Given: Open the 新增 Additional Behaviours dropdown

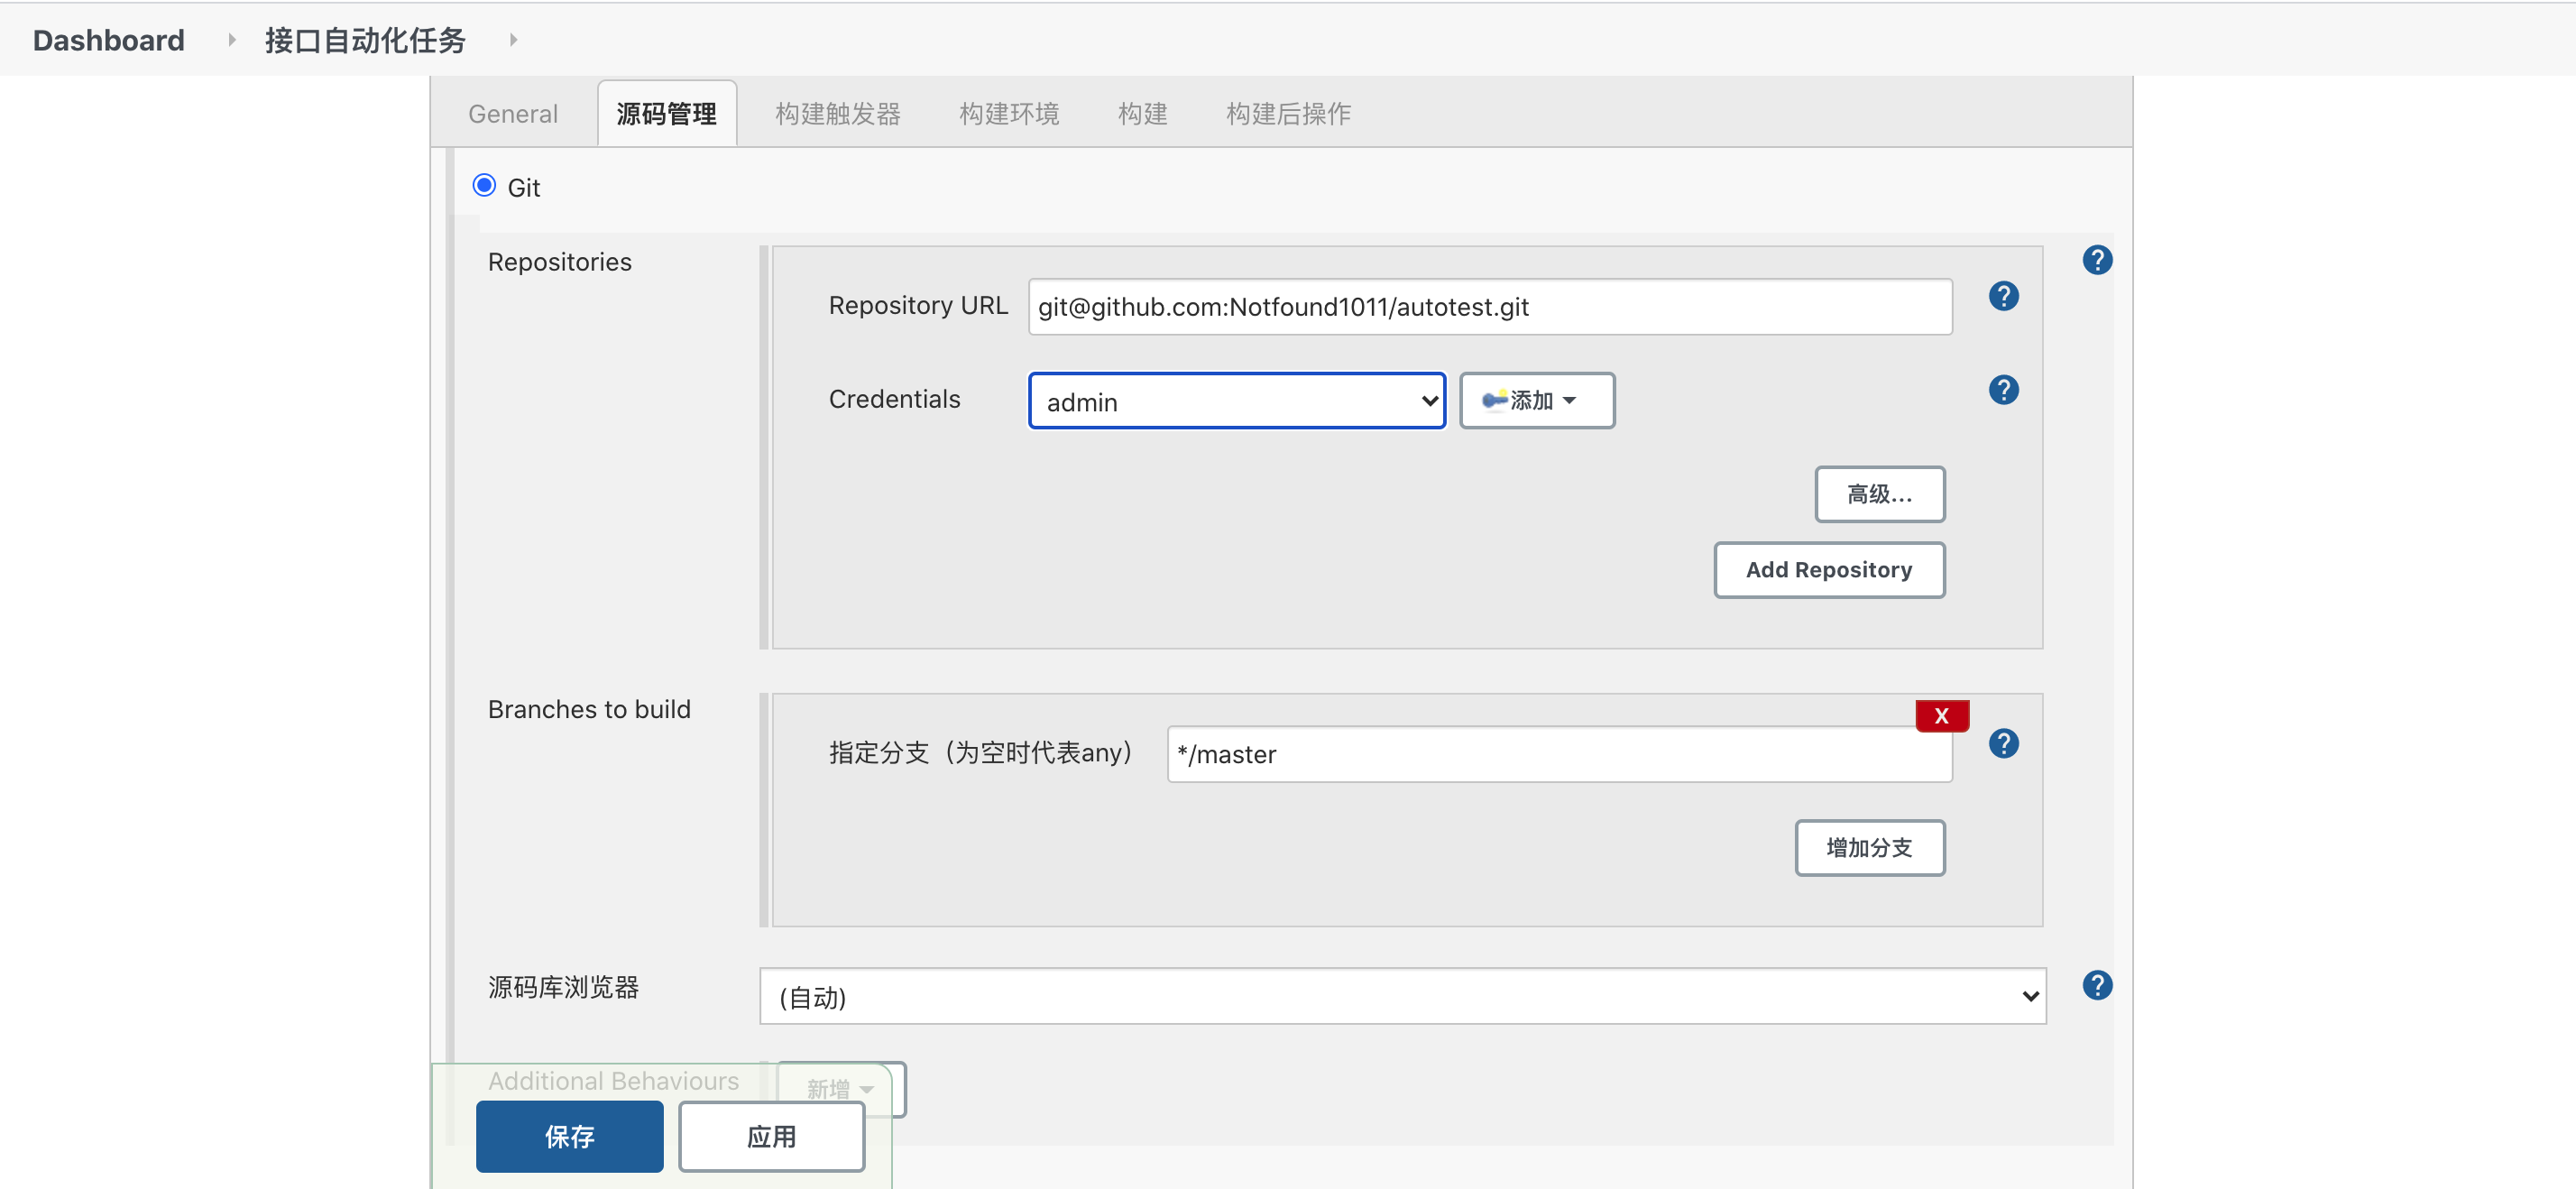Looking at the screenshot, I should pos(841,1088).
